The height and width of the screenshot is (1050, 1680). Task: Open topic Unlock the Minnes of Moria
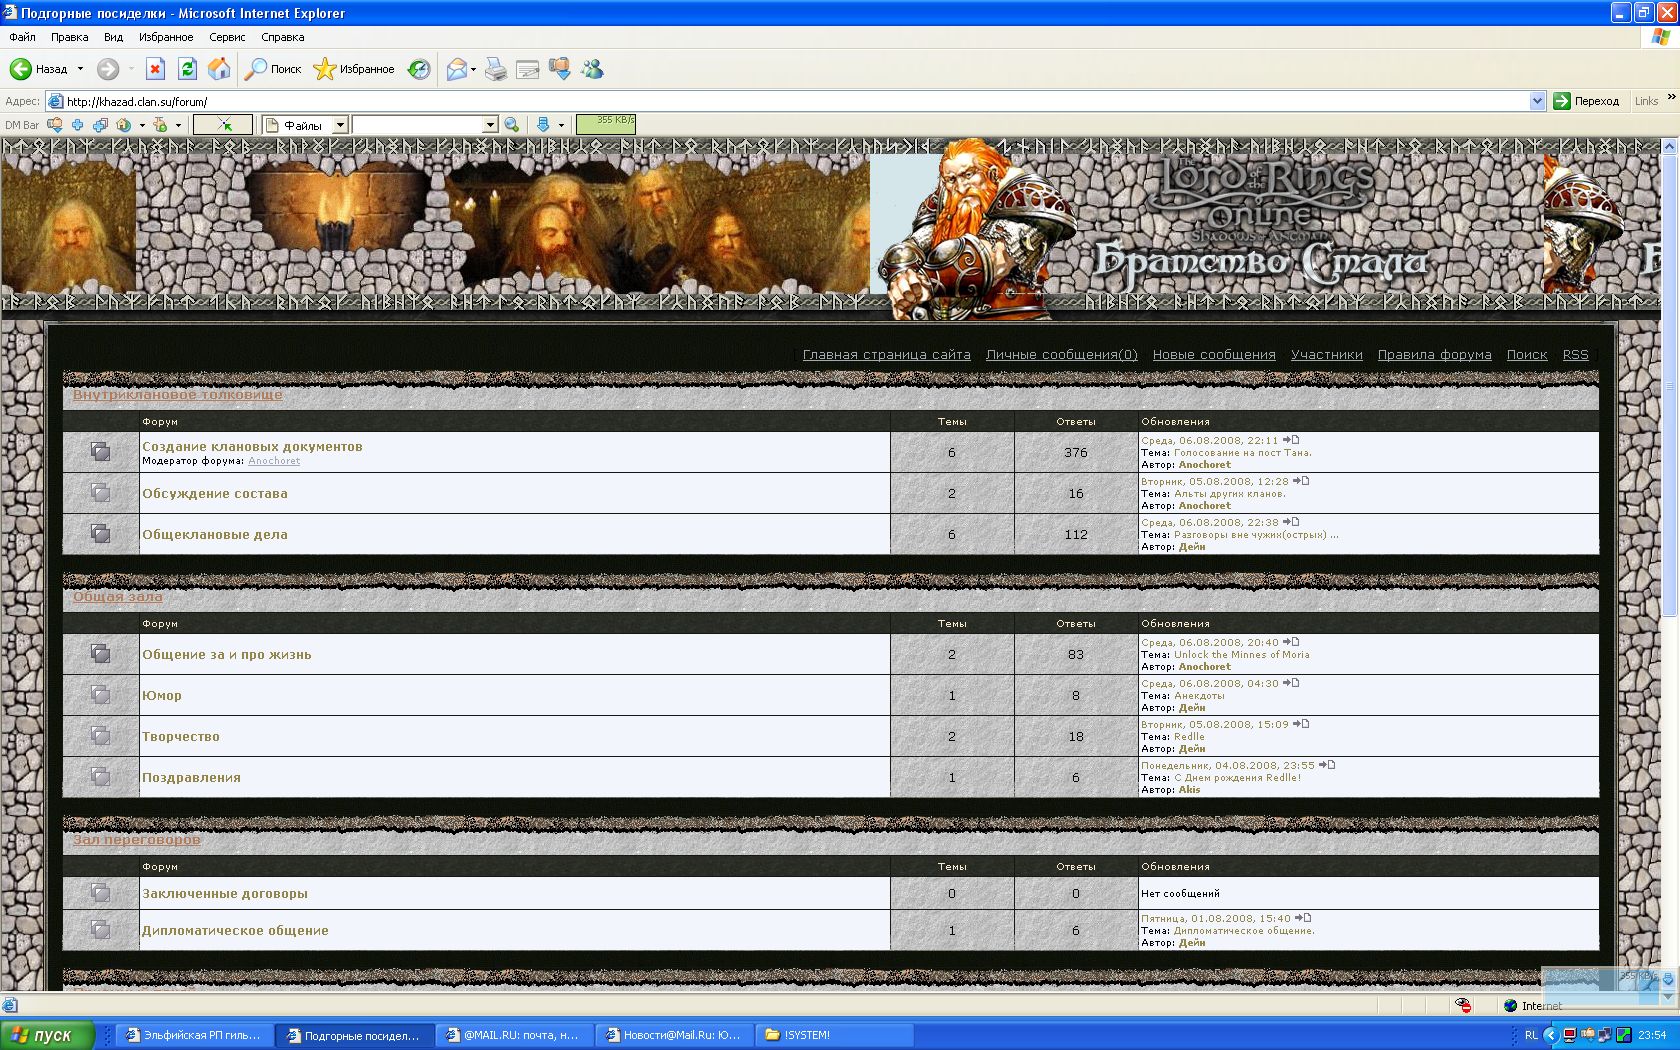point(1241,655)
